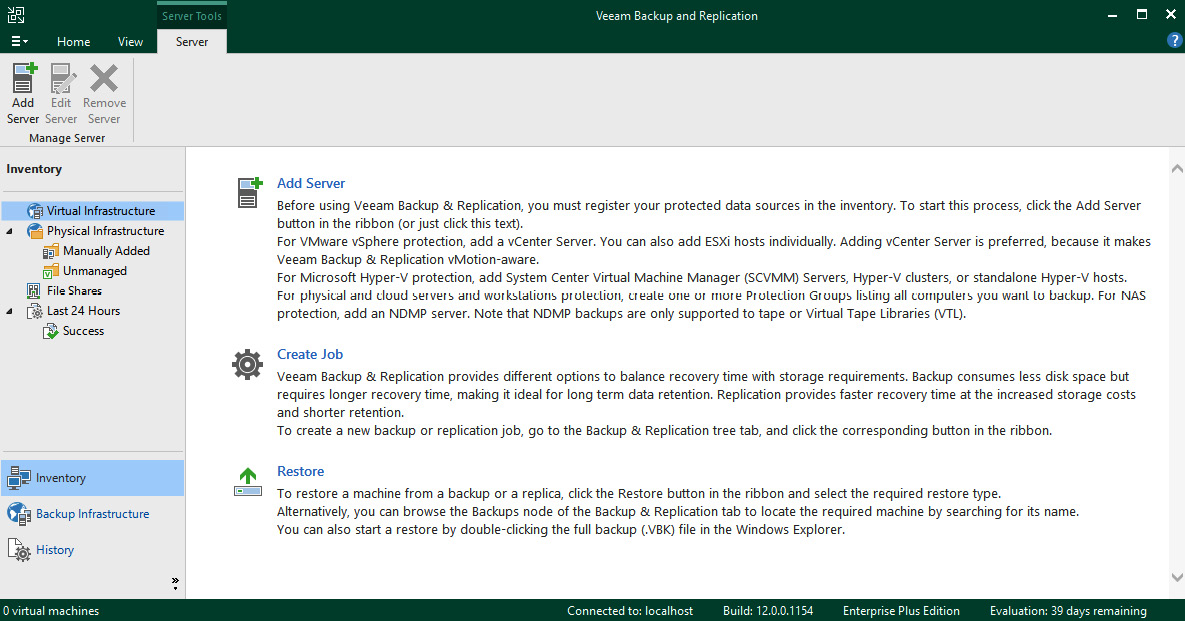Screen dimensions: 1185x621
Task: Click the Veeam application icon in title bar
Action: pos(16,15)
